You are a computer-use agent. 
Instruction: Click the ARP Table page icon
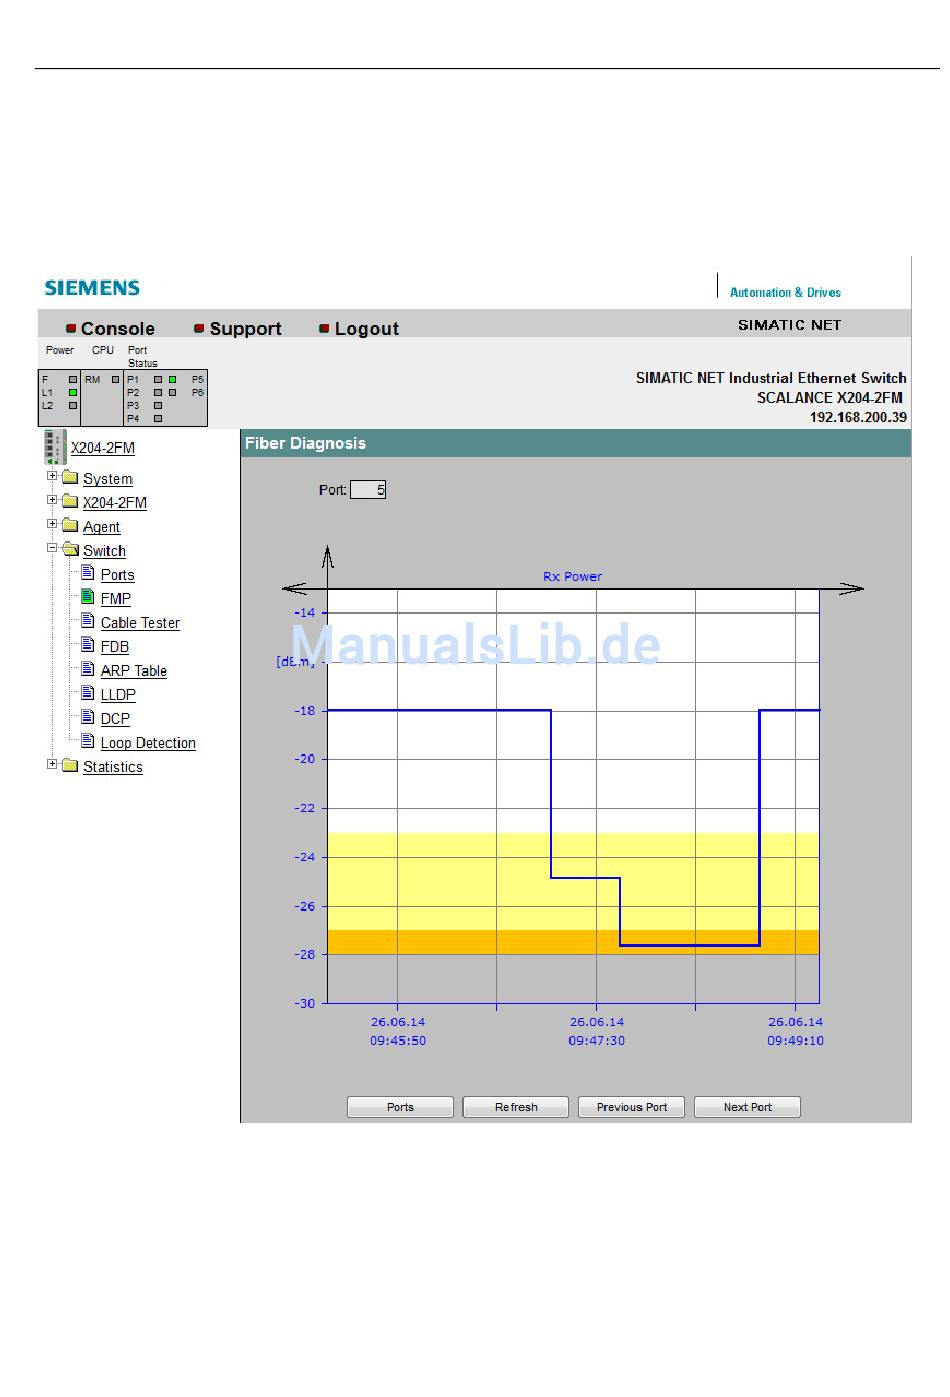point(88,669)
